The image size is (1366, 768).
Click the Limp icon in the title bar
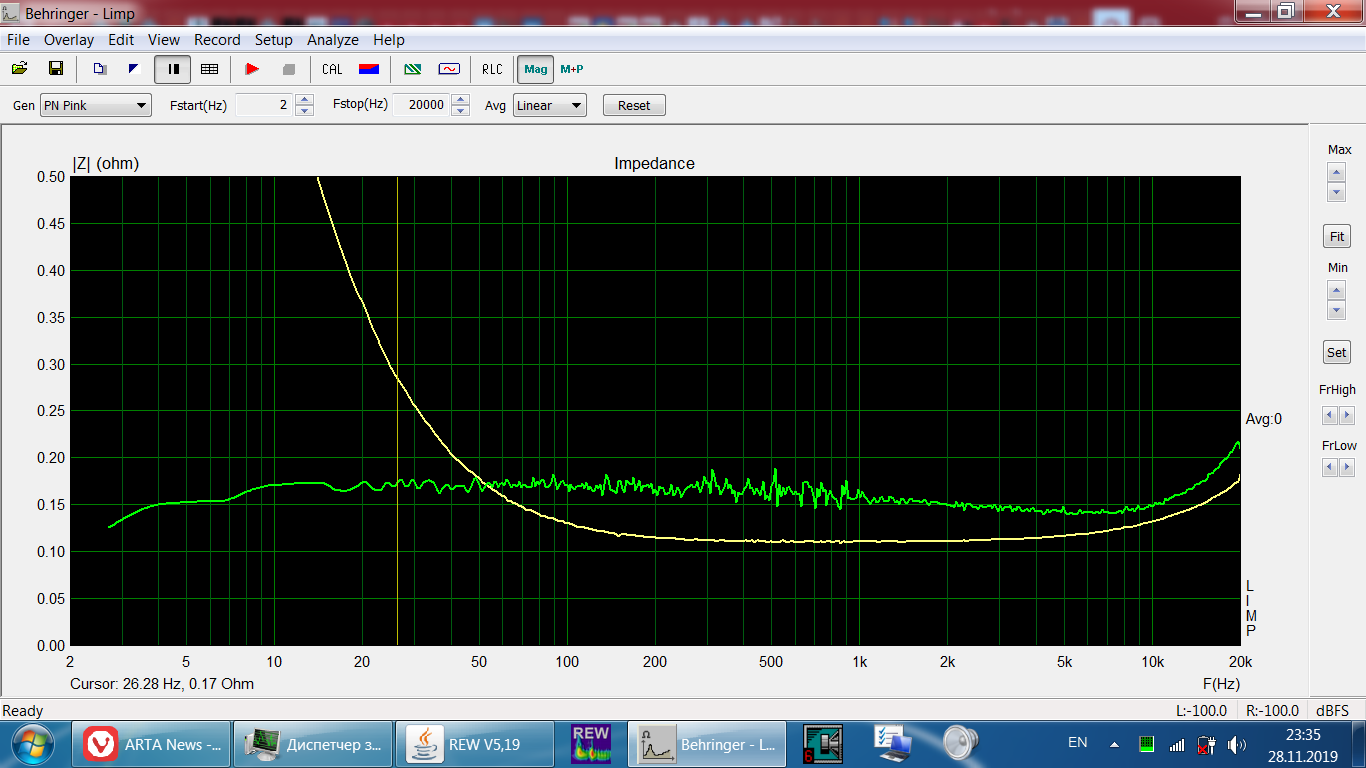[11, 16]
